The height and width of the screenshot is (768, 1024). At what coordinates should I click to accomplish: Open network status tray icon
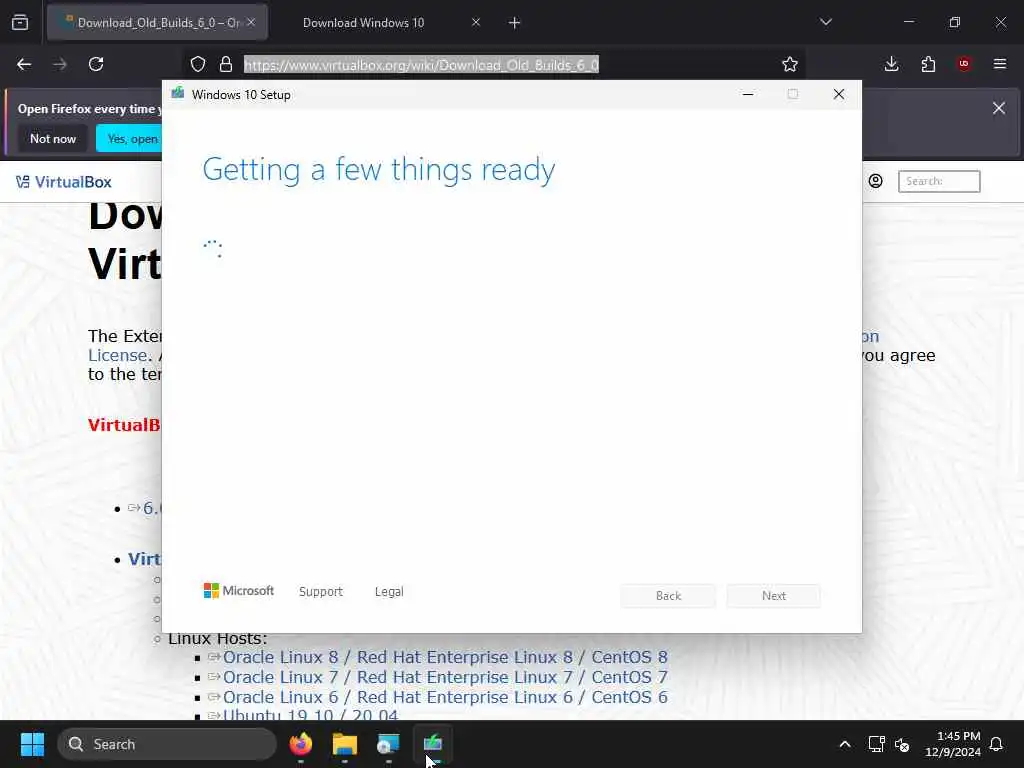876,744
